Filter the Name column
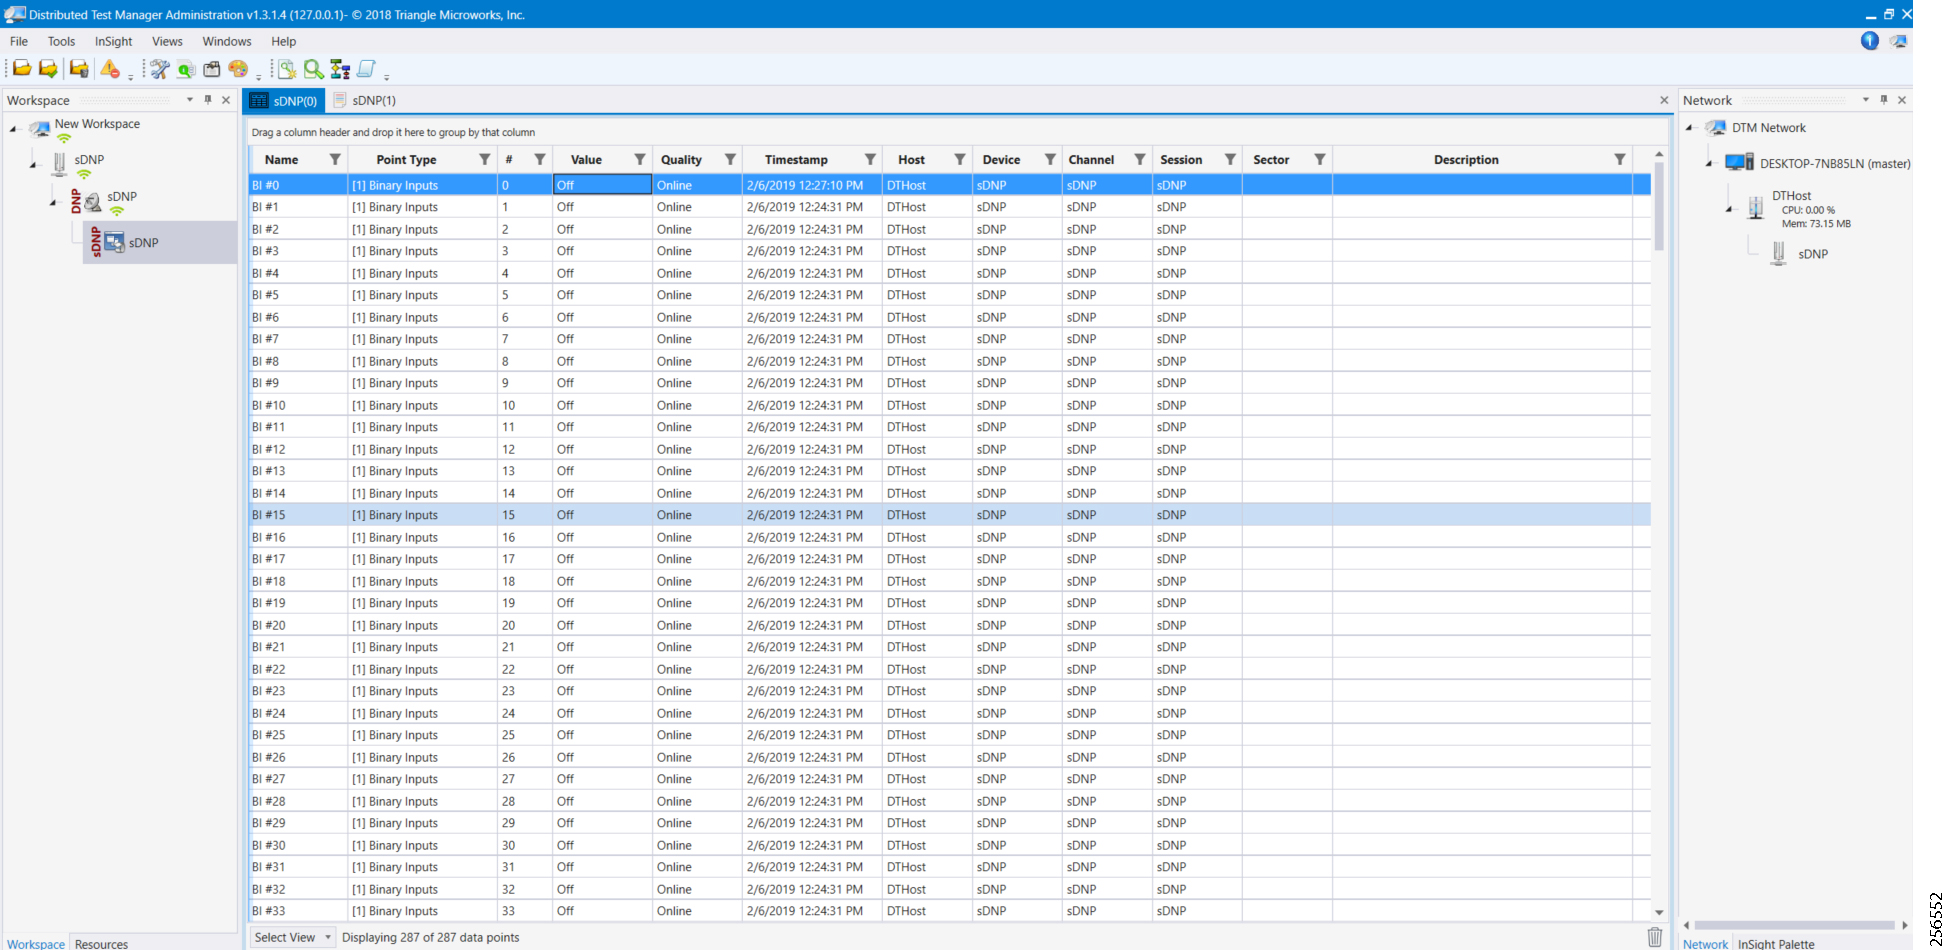This screenshot has width=1947, height=950. click(335, 160)
